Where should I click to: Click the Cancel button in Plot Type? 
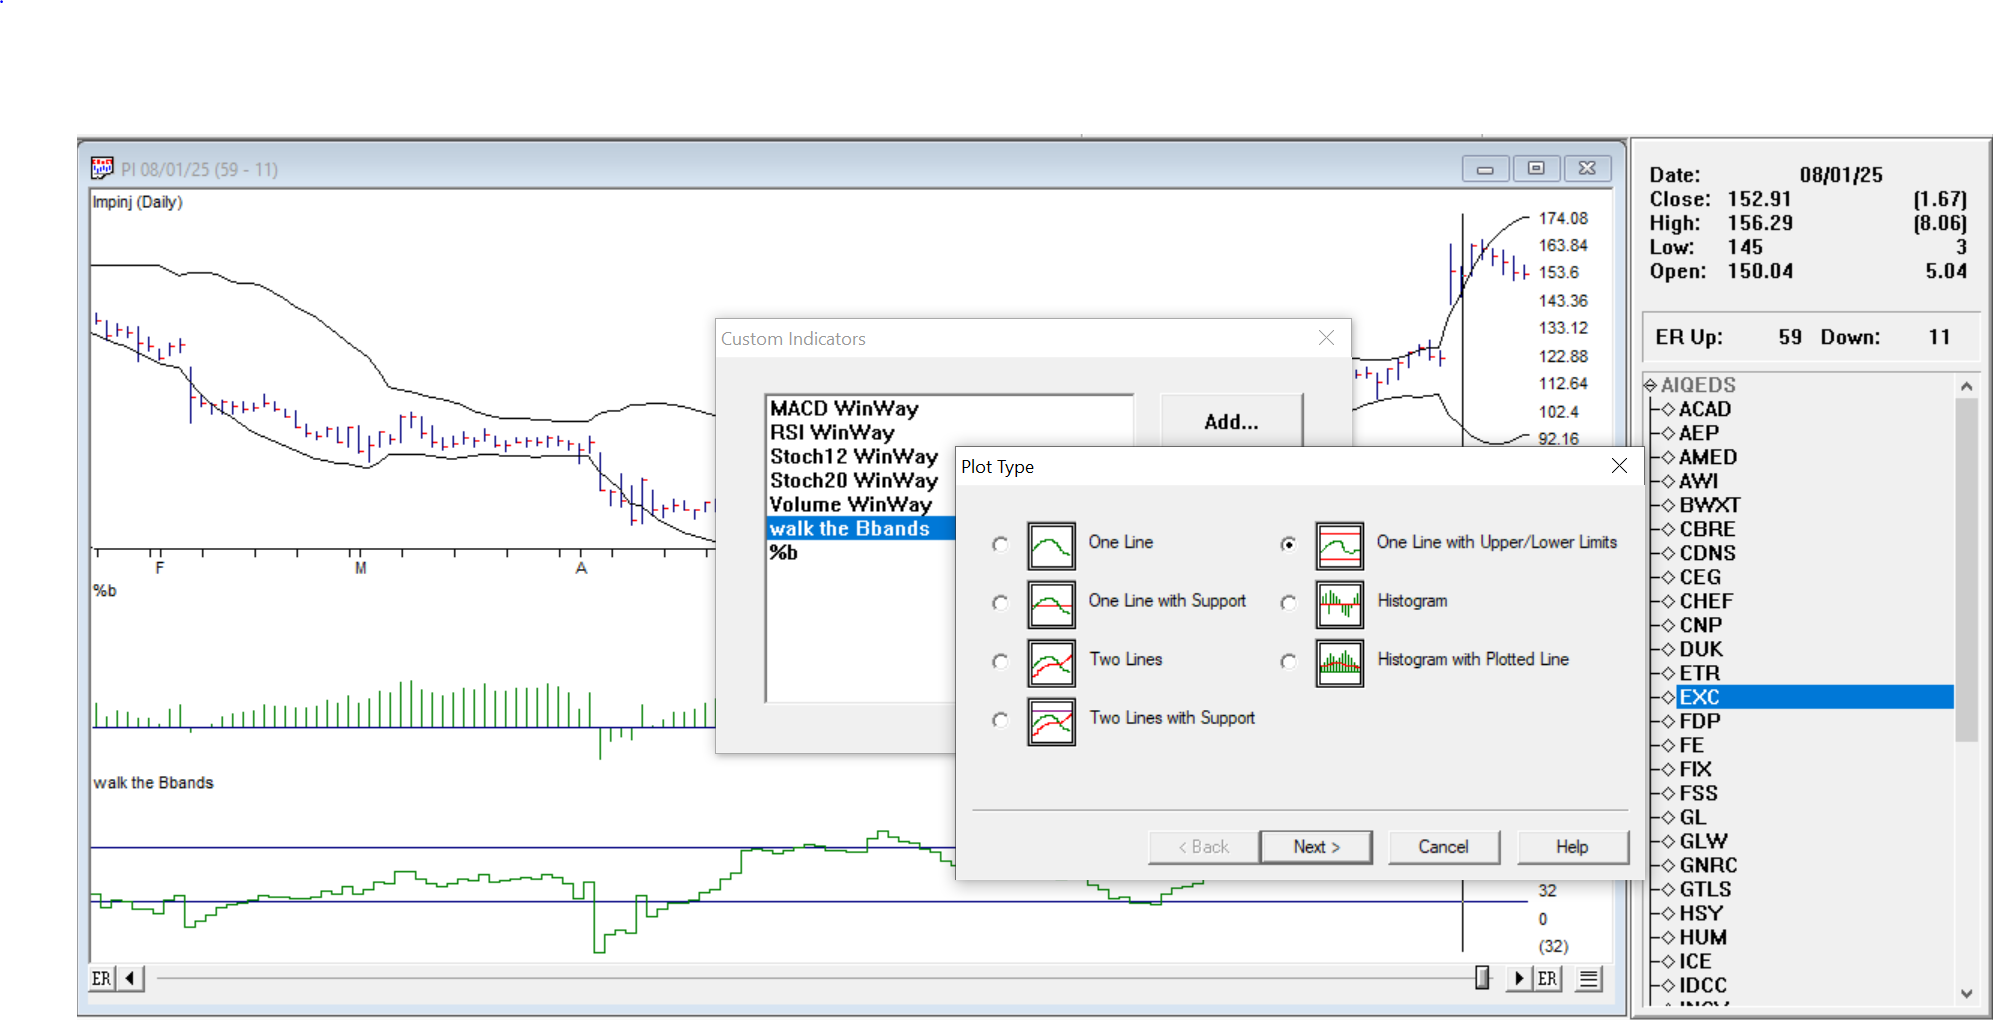(1443, 847)
